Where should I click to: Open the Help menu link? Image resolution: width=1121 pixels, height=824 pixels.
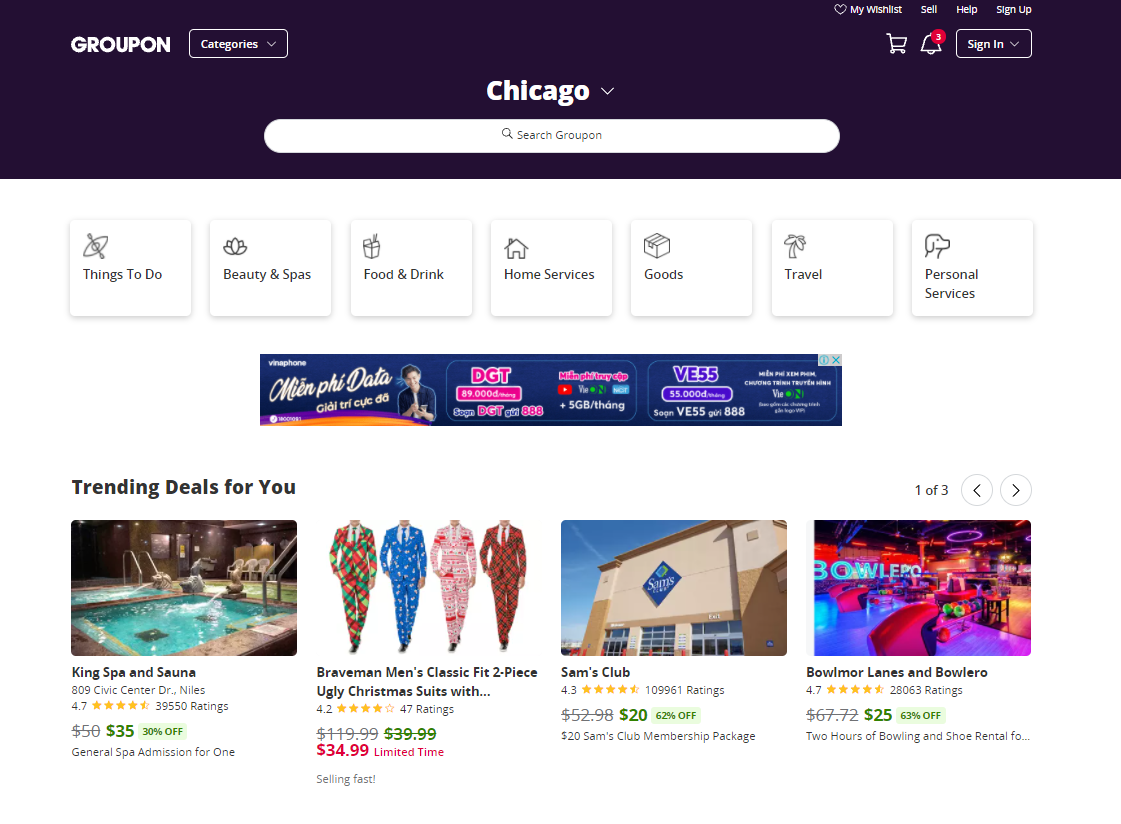[x=967, y=9]
